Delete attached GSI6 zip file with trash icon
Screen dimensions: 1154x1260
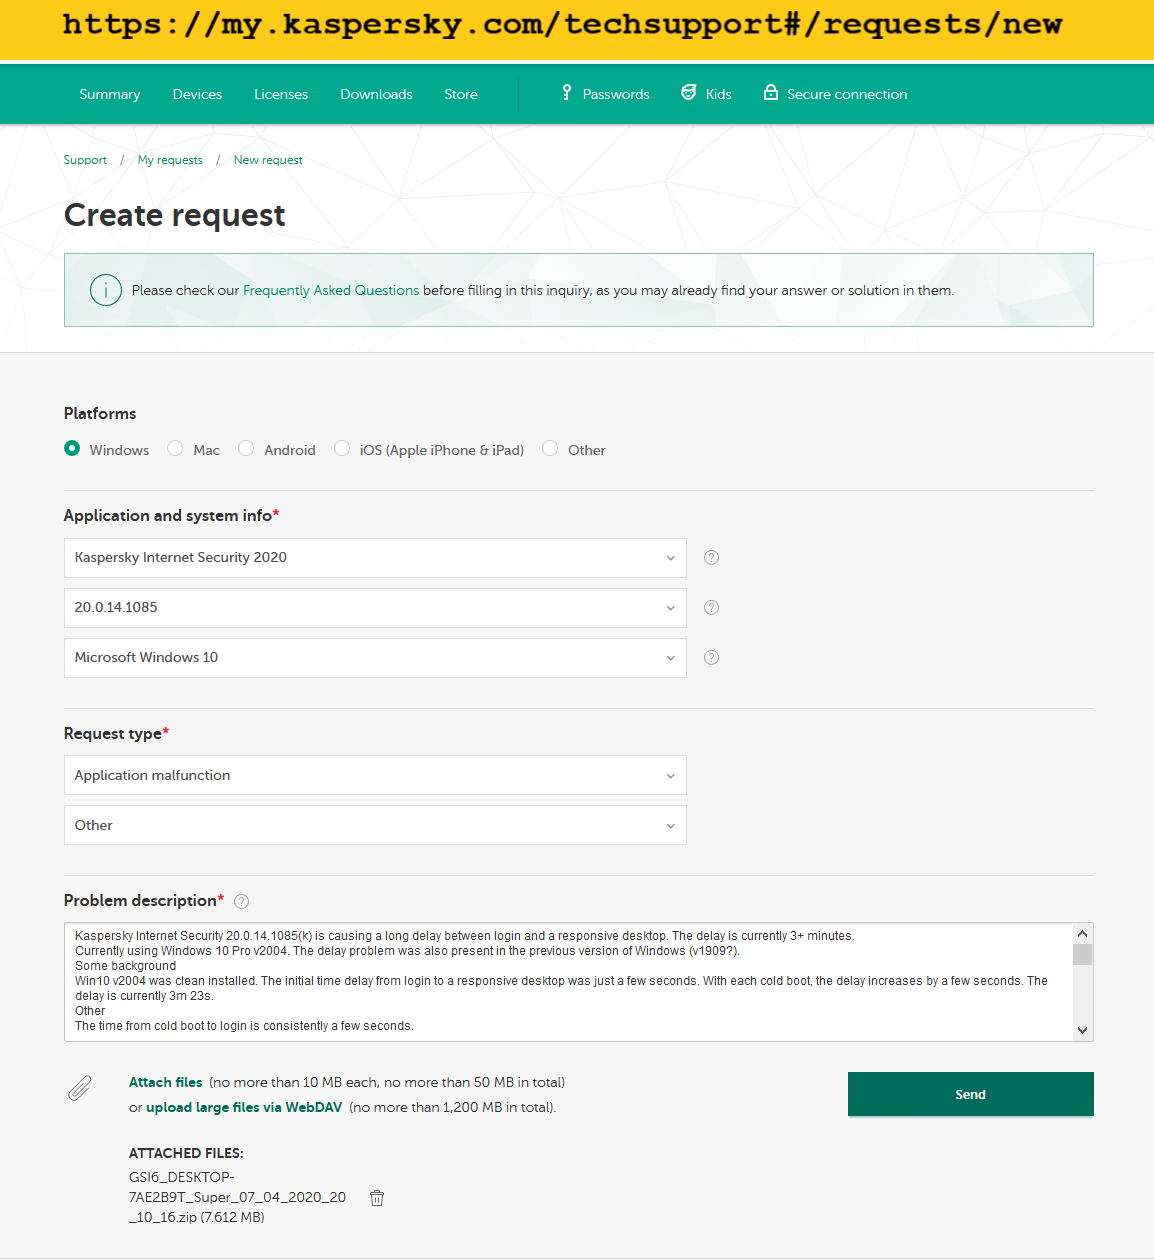[x=377, y=1198]
